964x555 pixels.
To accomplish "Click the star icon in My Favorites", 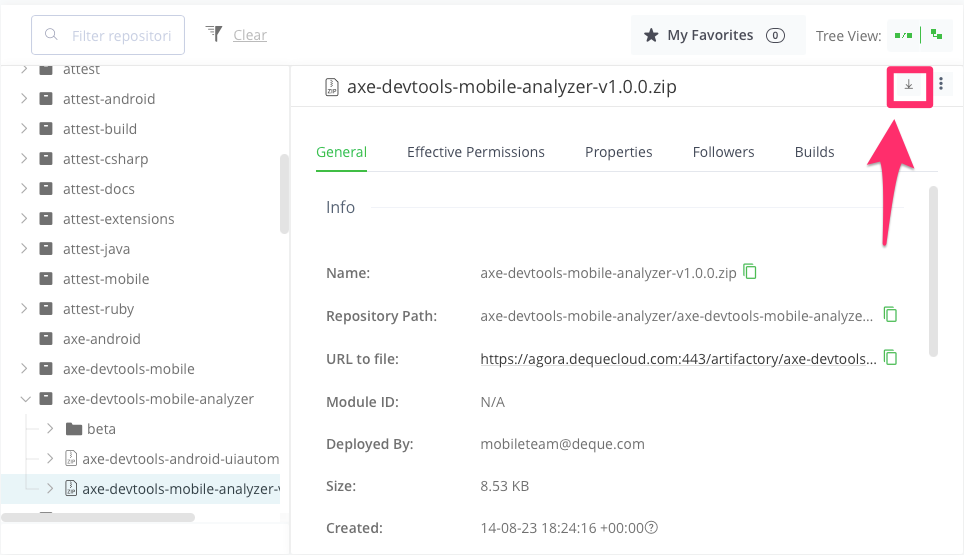I will click(651, 35).
